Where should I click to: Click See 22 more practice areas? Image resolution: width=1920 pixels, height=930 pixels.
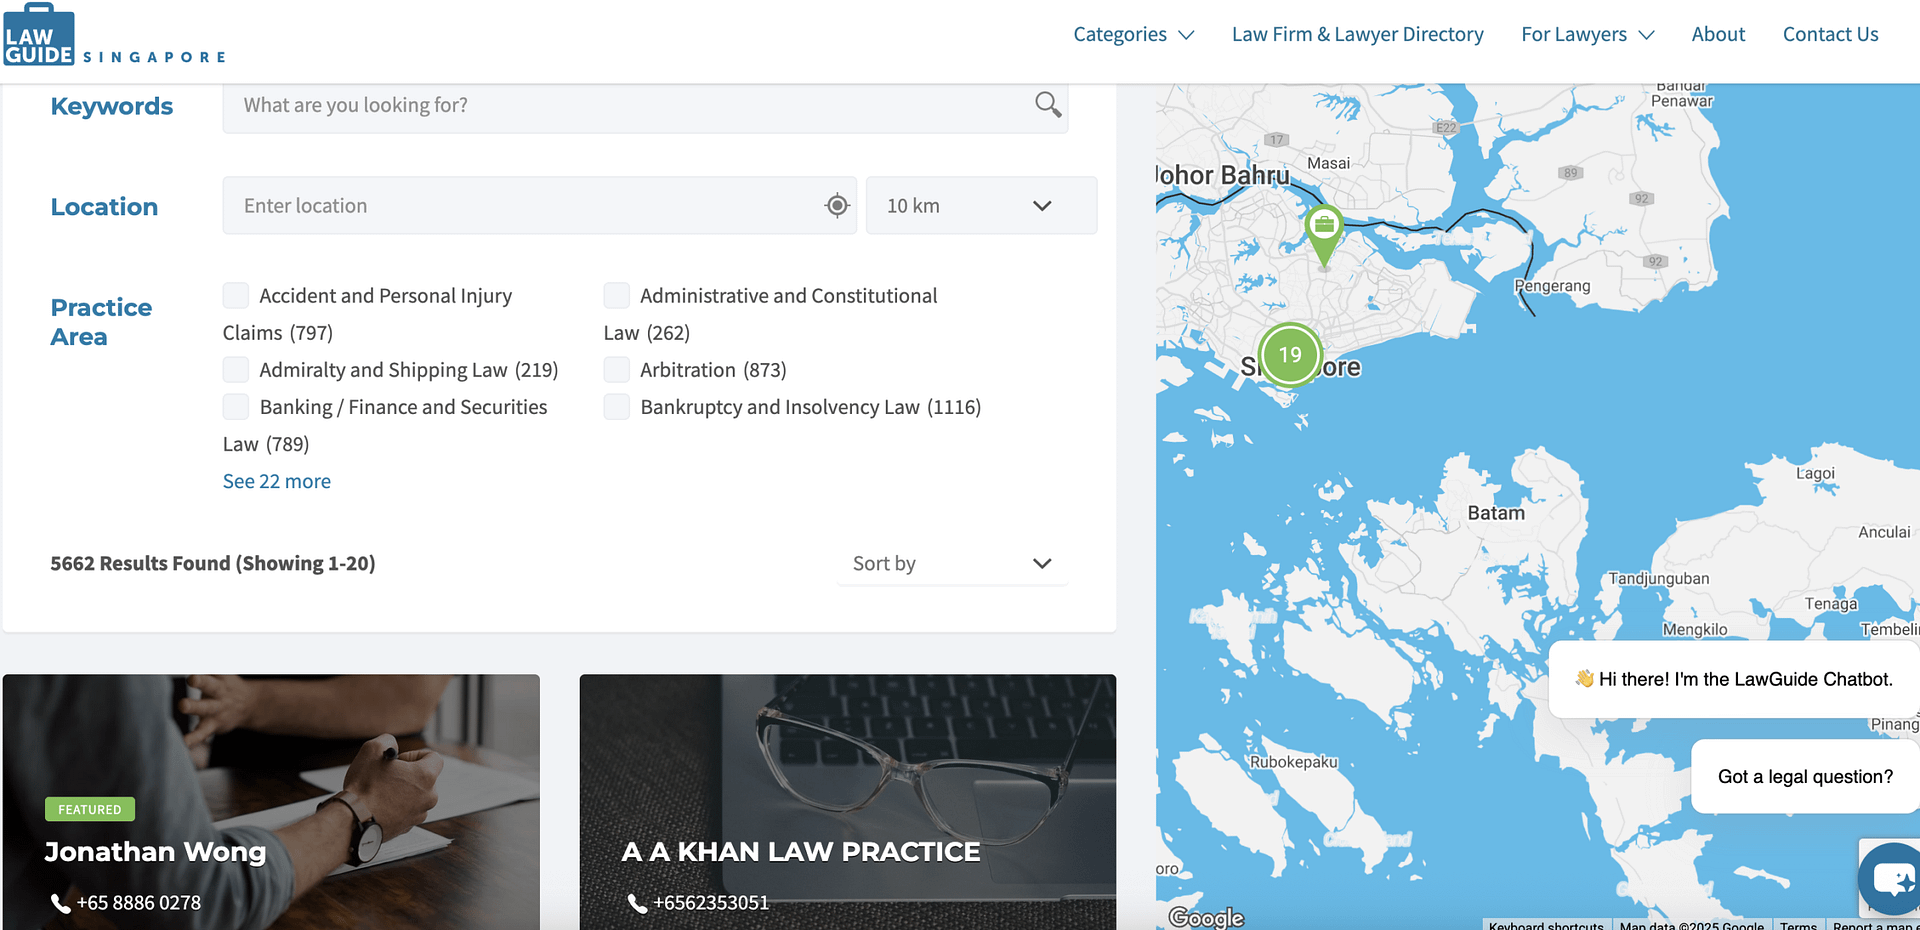click(x=277, y=481)
